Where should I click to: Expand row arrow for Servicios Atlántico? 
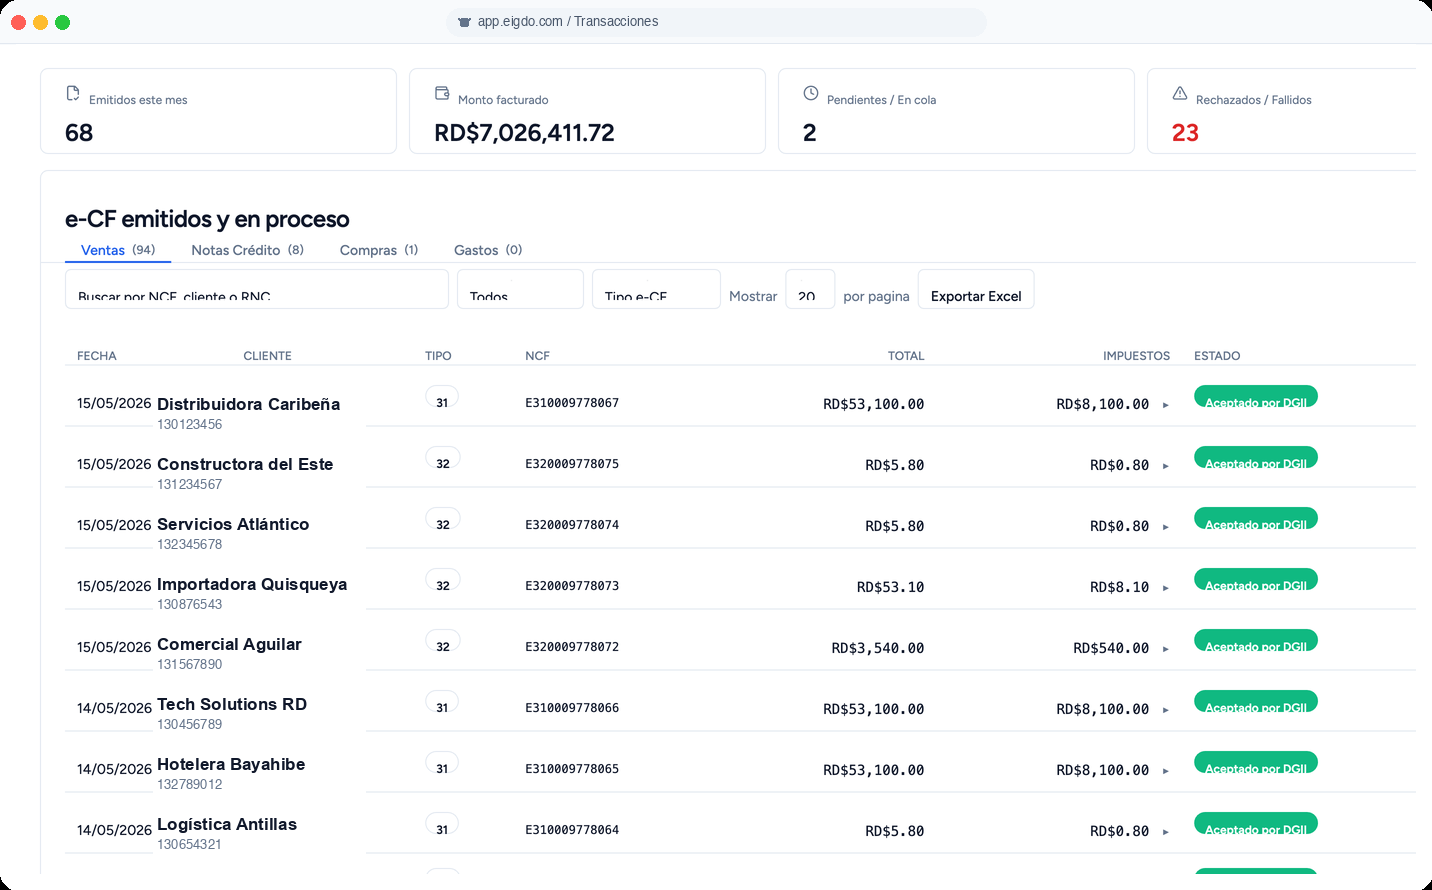pos(1166,527)
